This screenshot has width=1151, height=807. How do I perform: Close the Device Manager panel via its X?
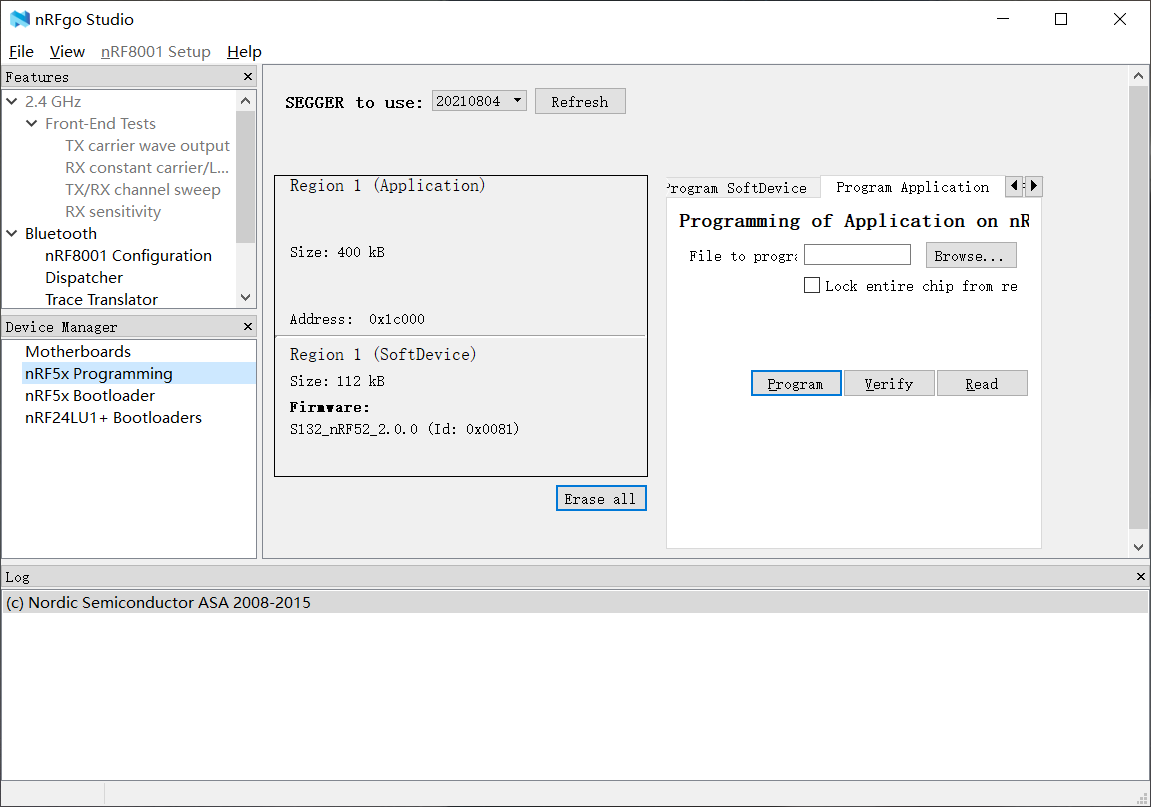pos(247,326)
